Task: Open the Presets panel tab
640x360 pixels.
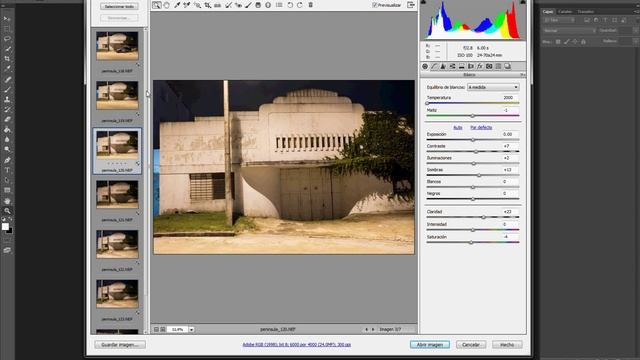Action: coord(498,66)
